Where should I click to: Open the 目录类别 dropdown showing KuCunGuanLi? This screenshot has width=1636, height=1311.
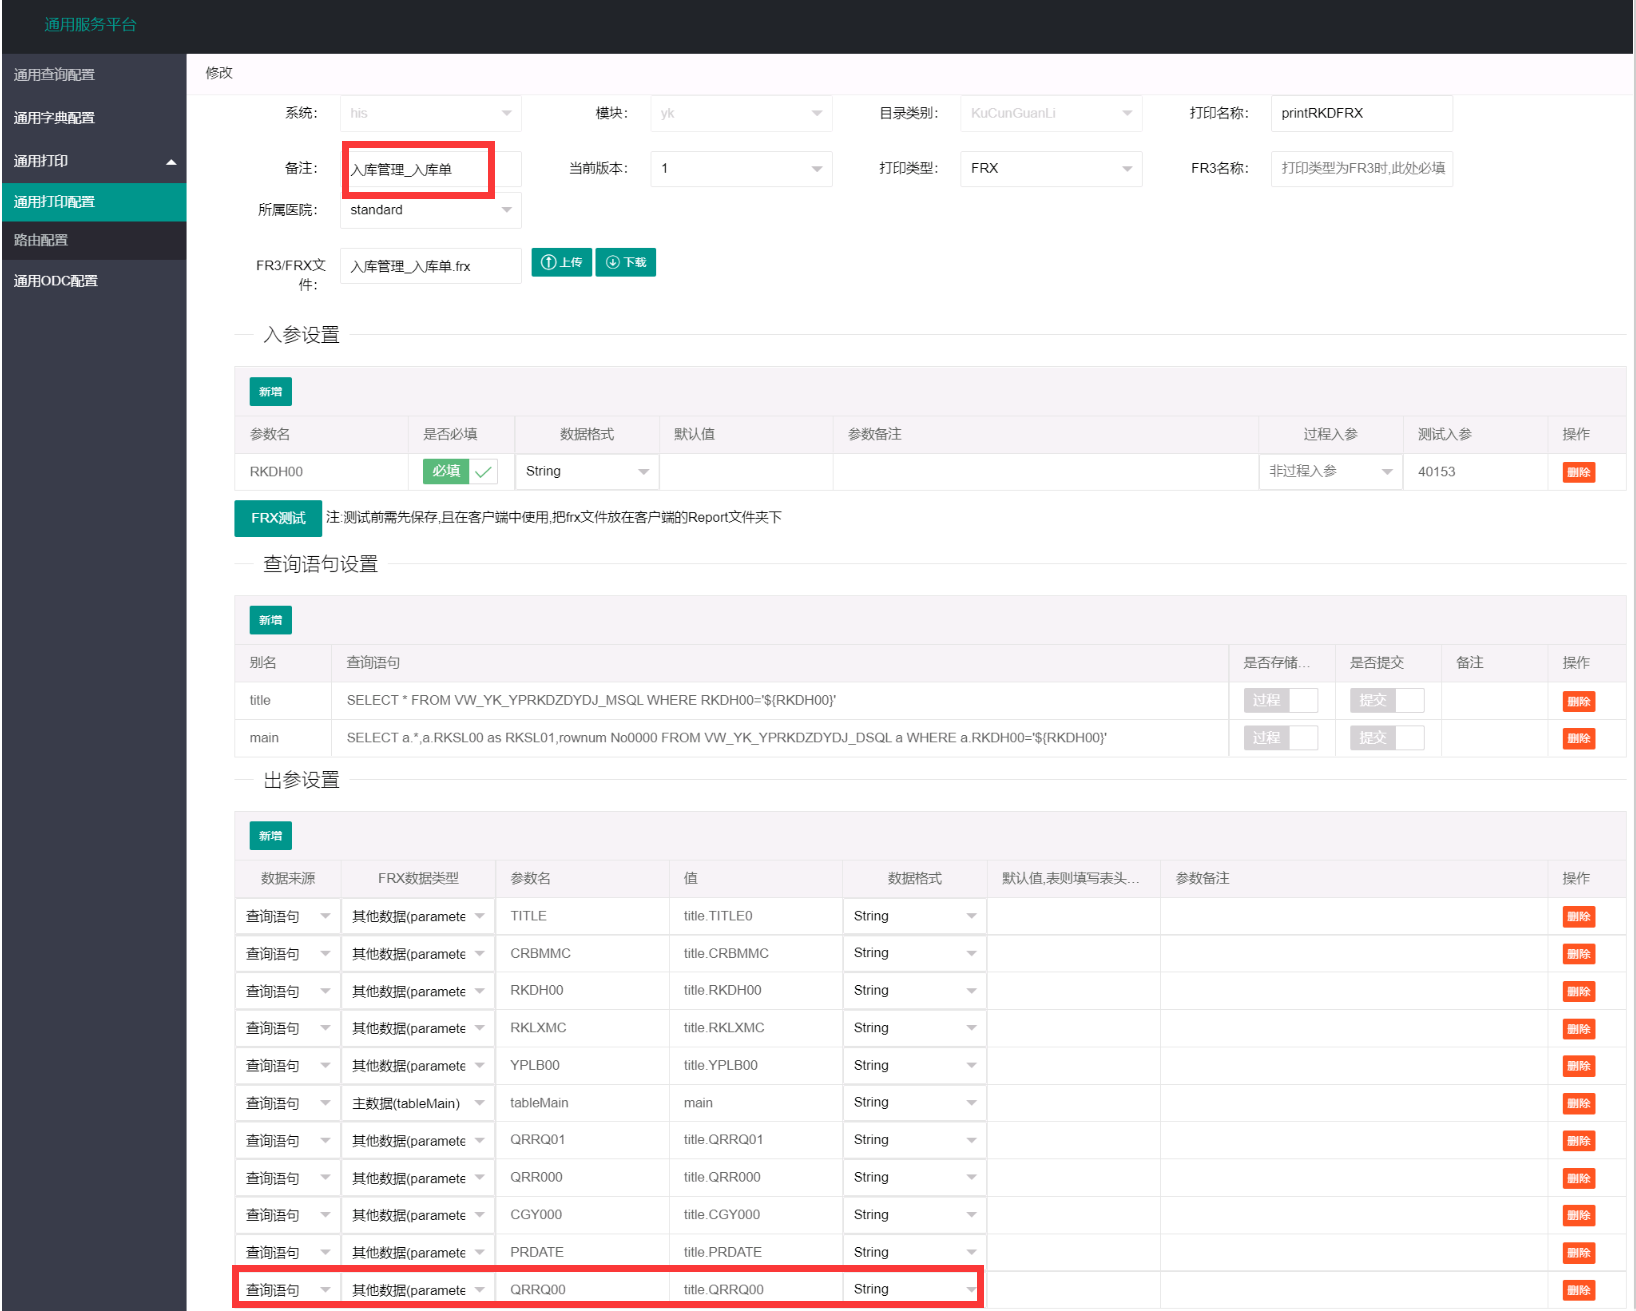(1051, 113)
